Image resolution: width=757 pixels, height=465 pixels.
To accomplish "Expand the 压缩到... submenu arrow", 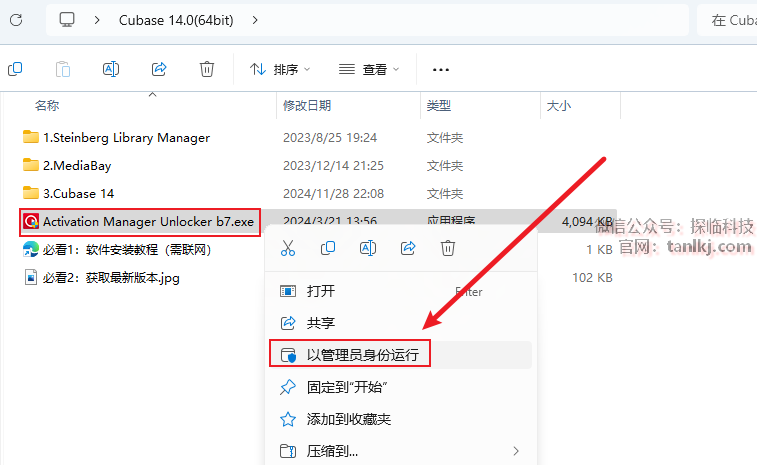I will (516, 451).
